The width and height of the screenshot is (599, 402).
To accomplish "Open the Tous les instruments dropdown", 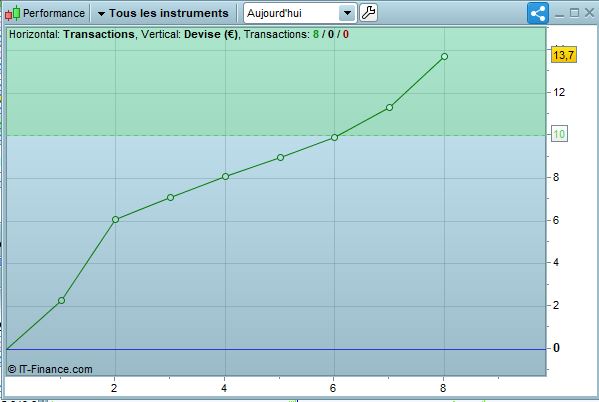I will (163, 13).
